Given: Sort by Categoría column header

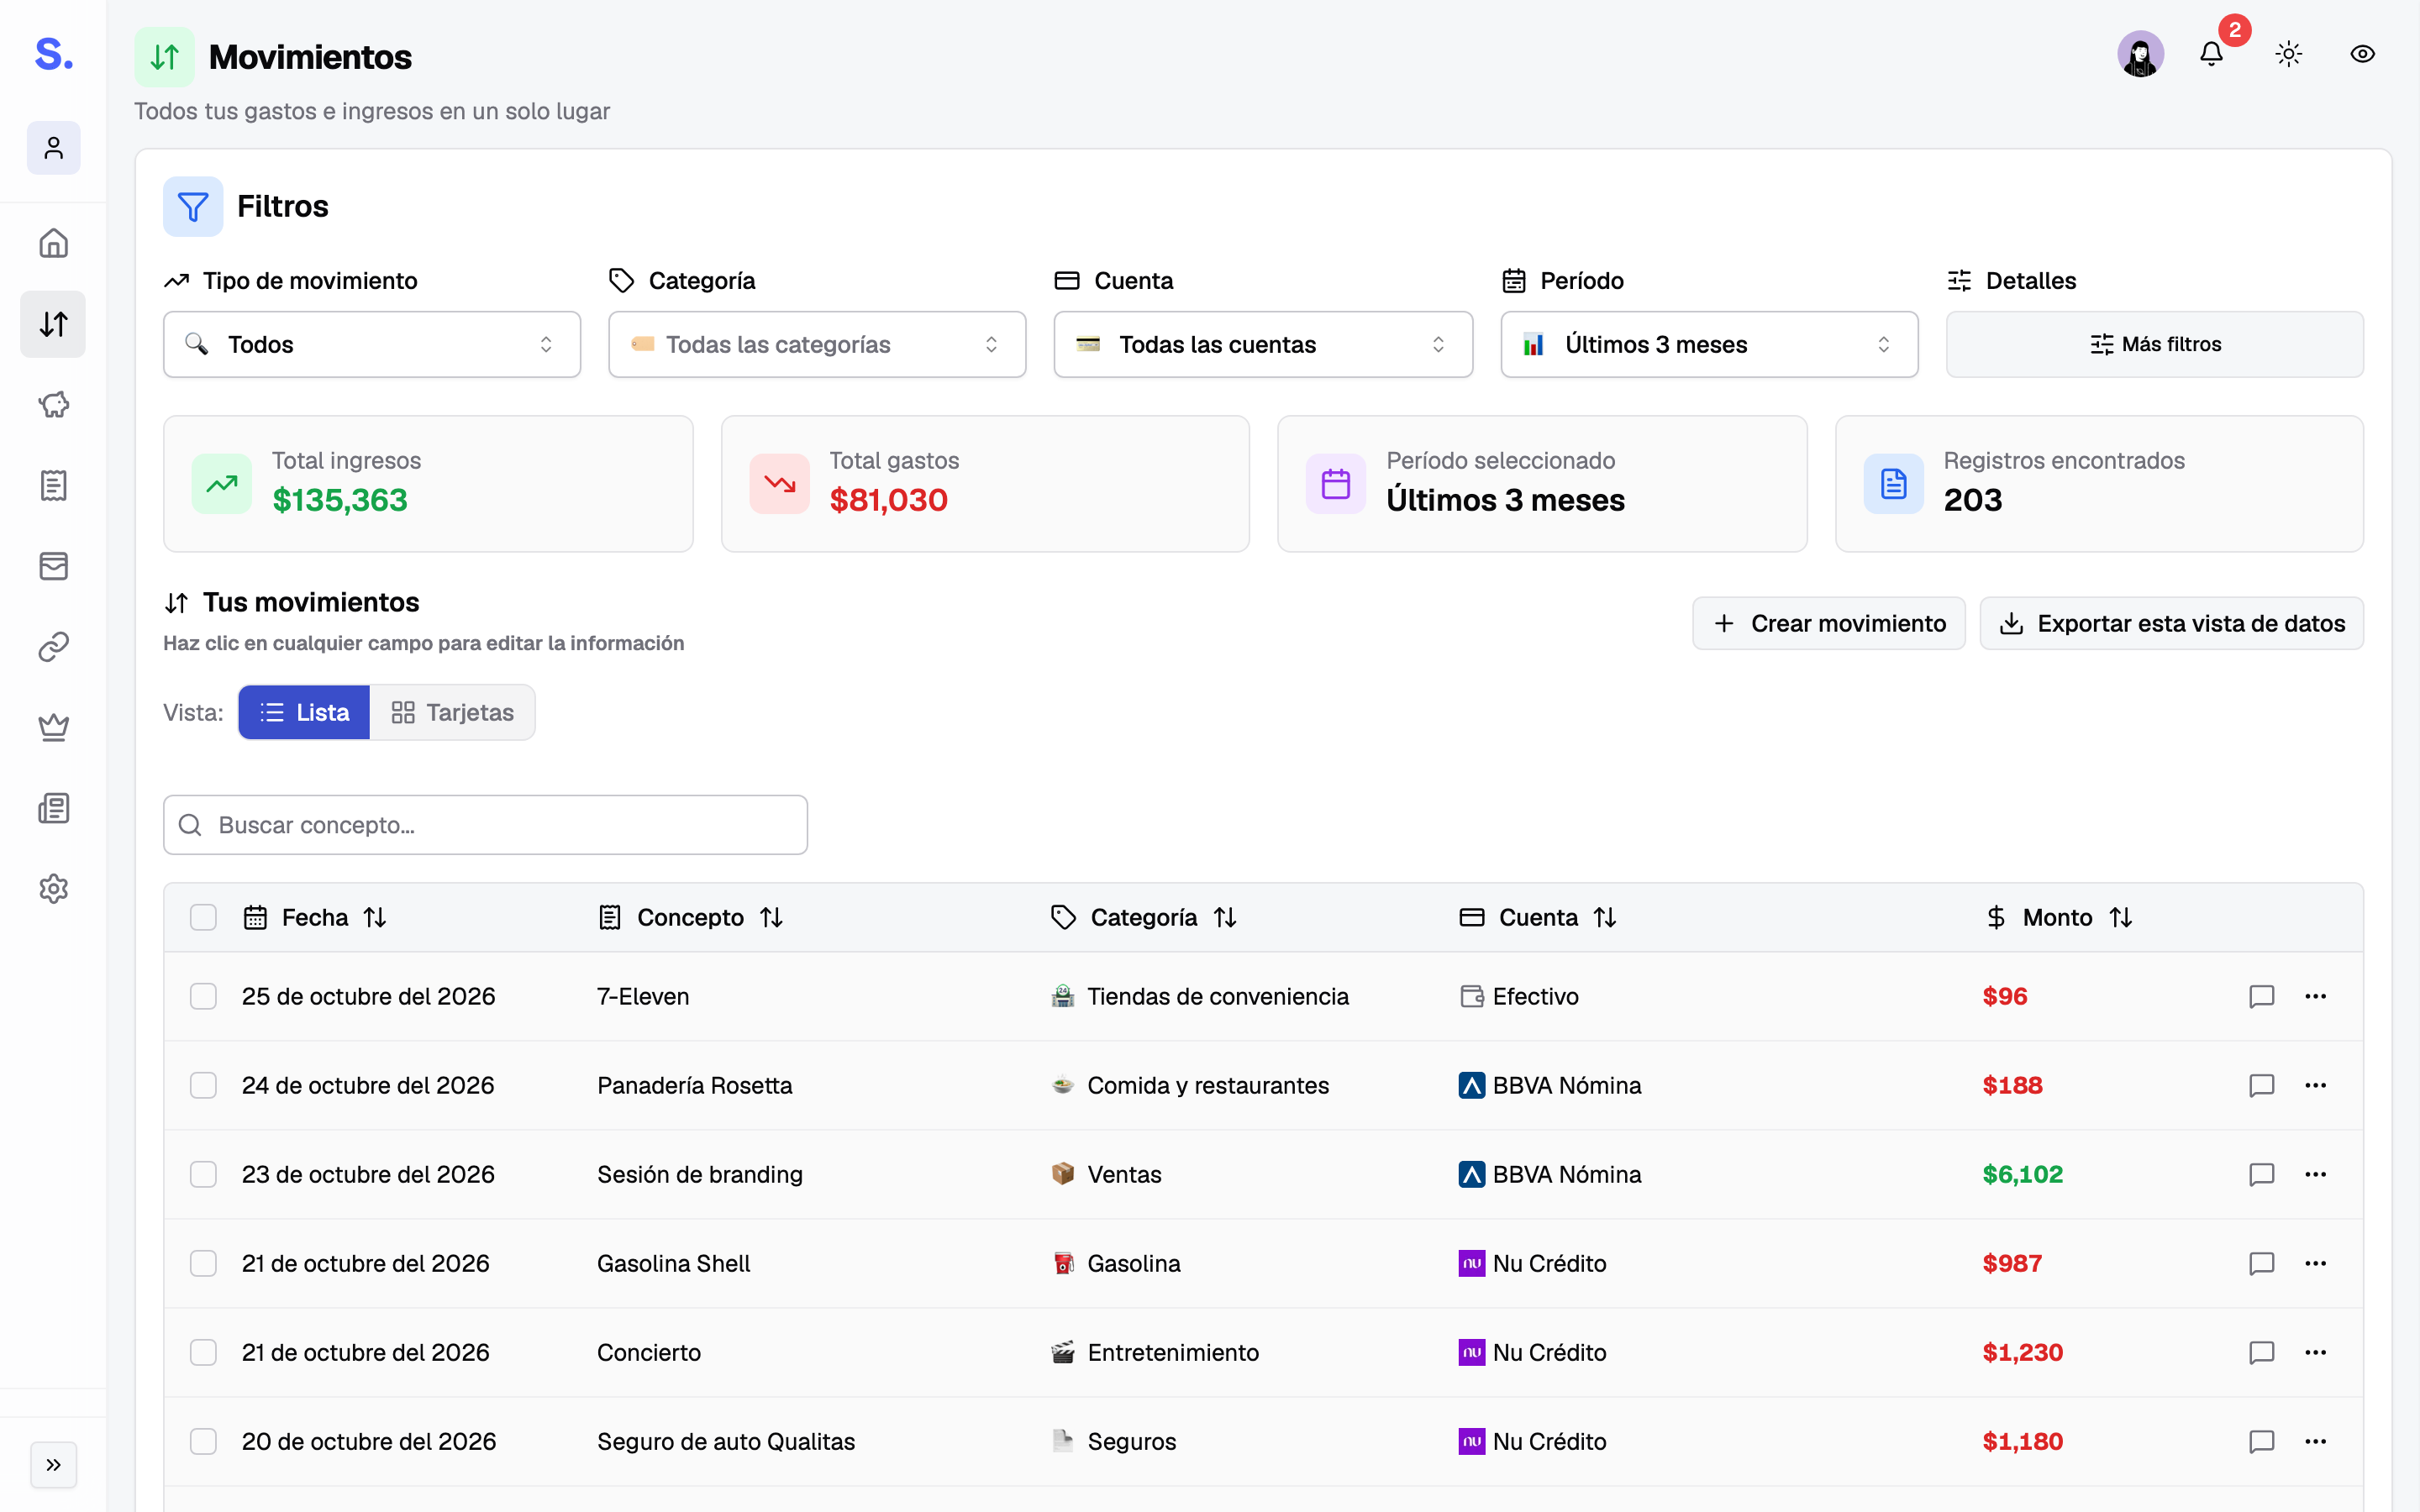Looking at the screenshot, I should tap(1144, 917).
